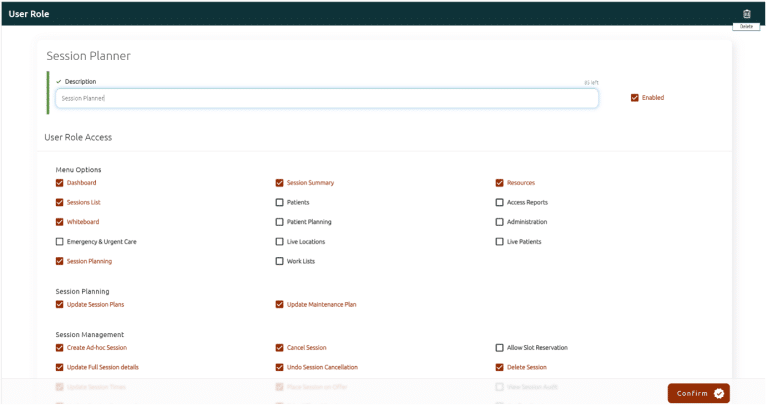
Task: Enable Access Reports option
Action: tap(500, 202)
